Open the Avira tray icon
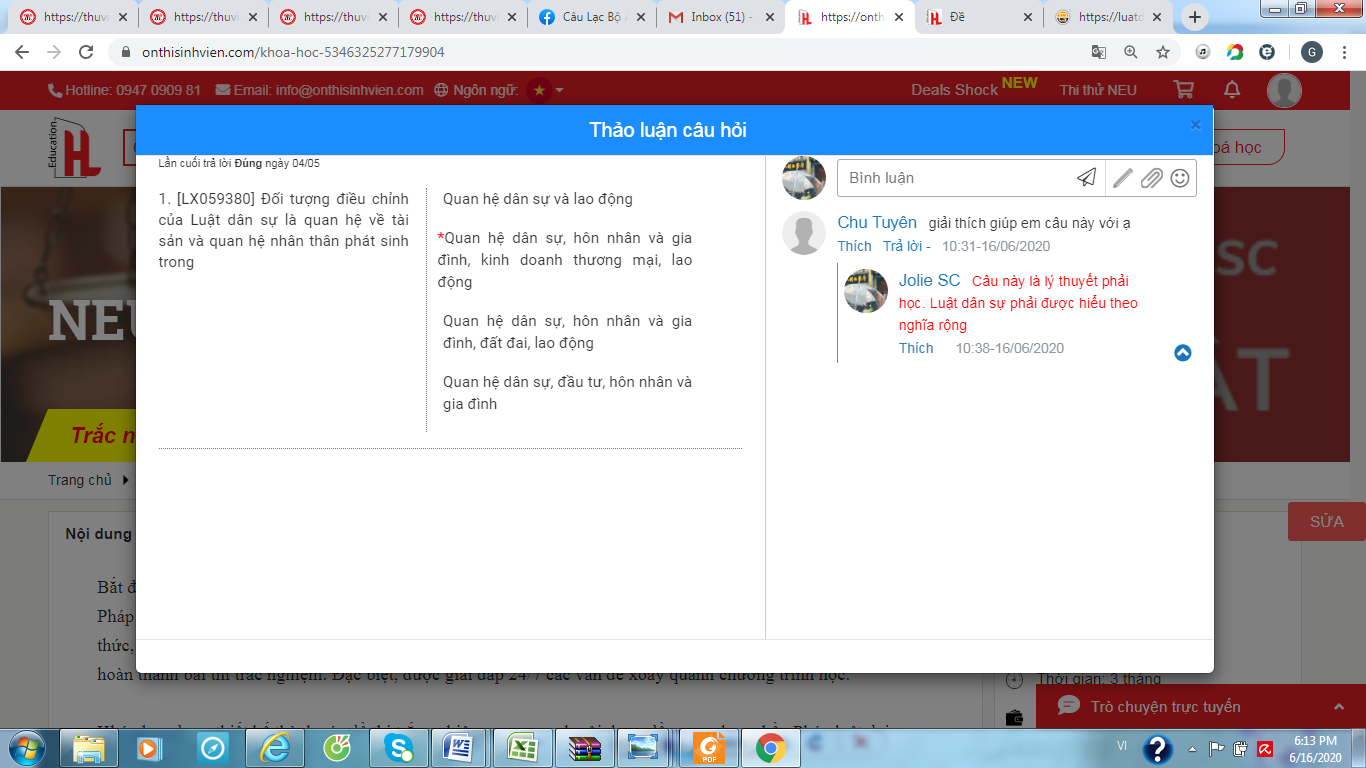This screenshot has height=768, width=1366. [1263, 747]
